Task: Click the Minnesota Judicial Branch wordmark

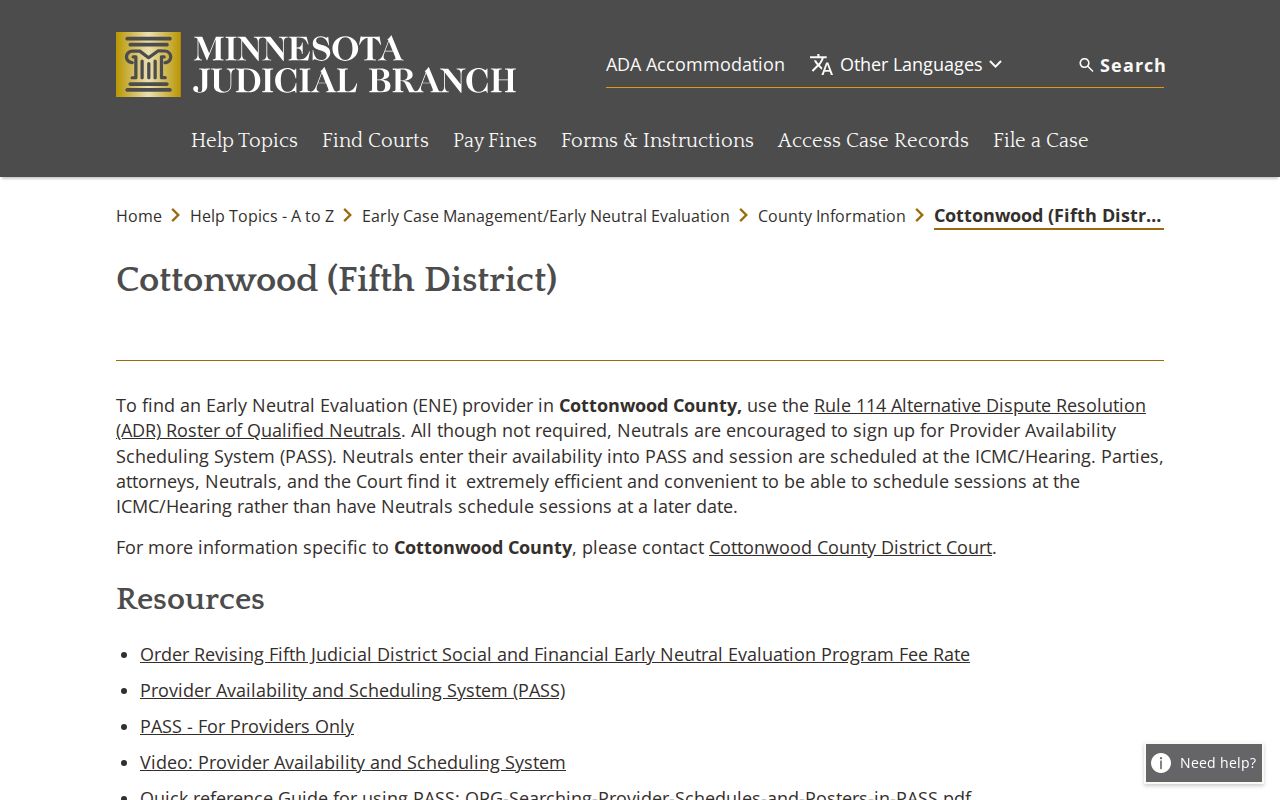Action: 355,65
